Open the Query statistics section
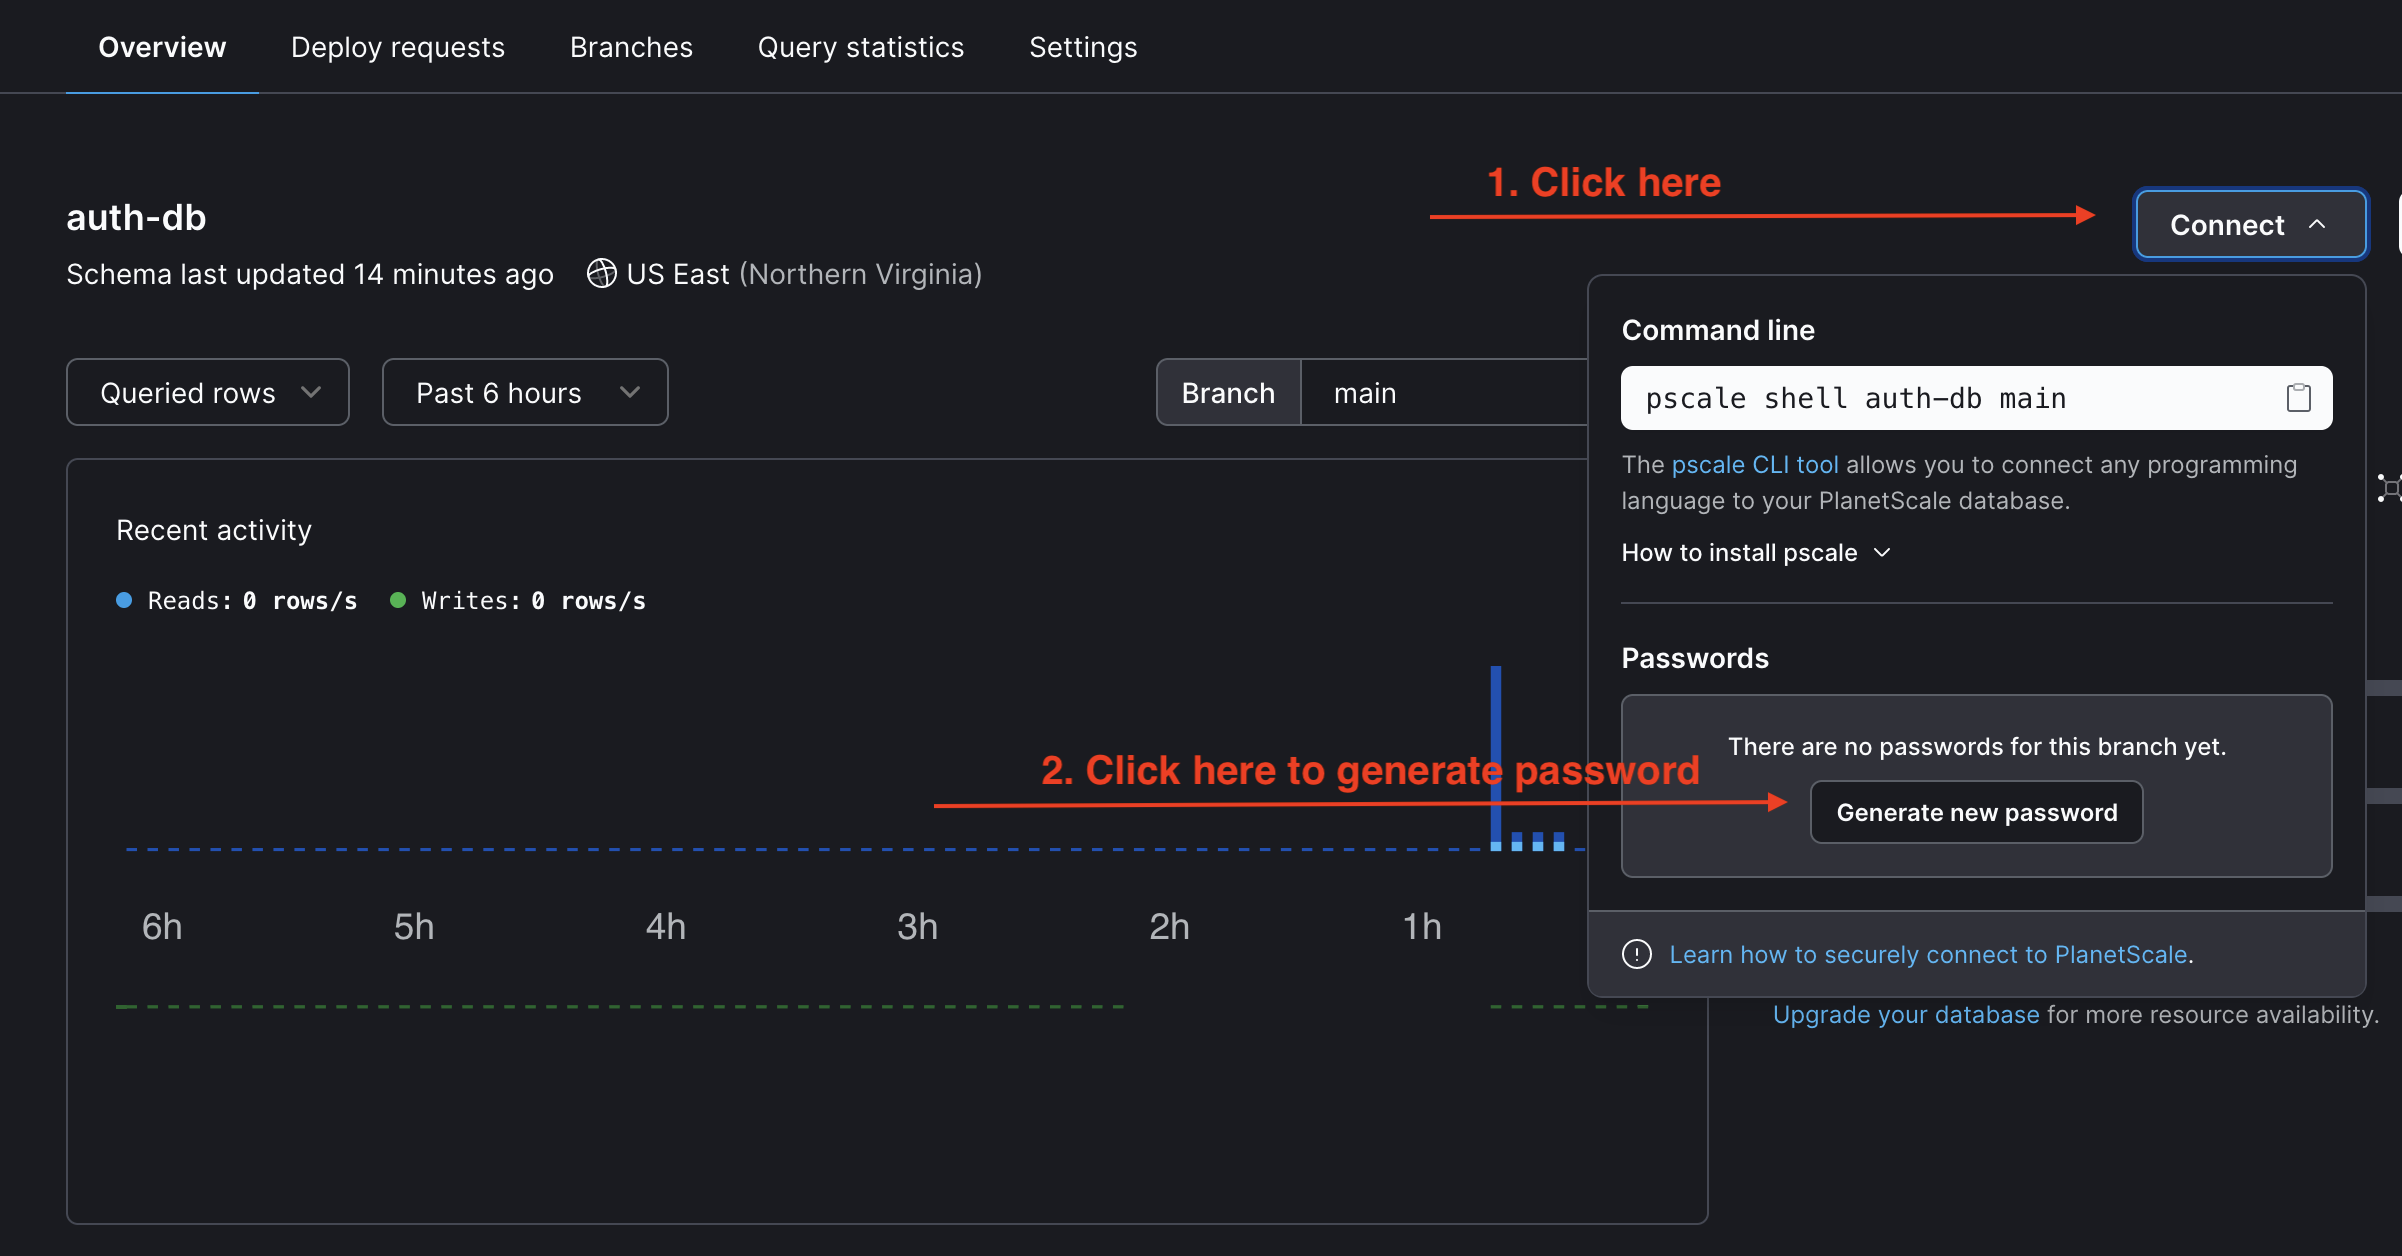 click(x=859, y=46)
